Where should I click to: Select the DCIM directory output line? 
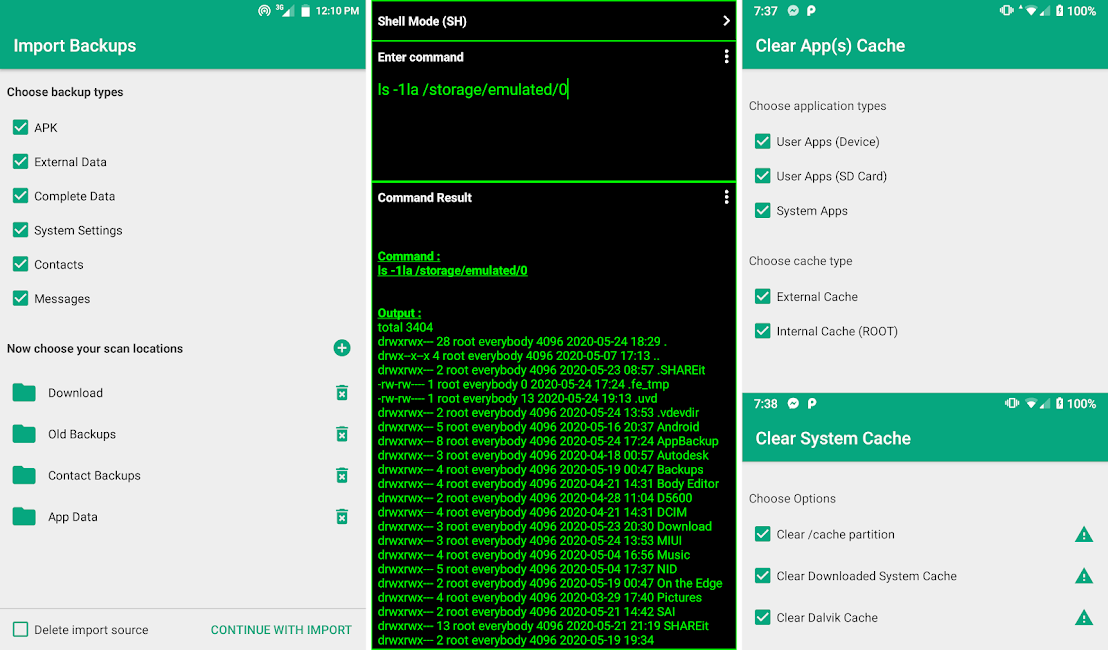(x=532, y=512)
